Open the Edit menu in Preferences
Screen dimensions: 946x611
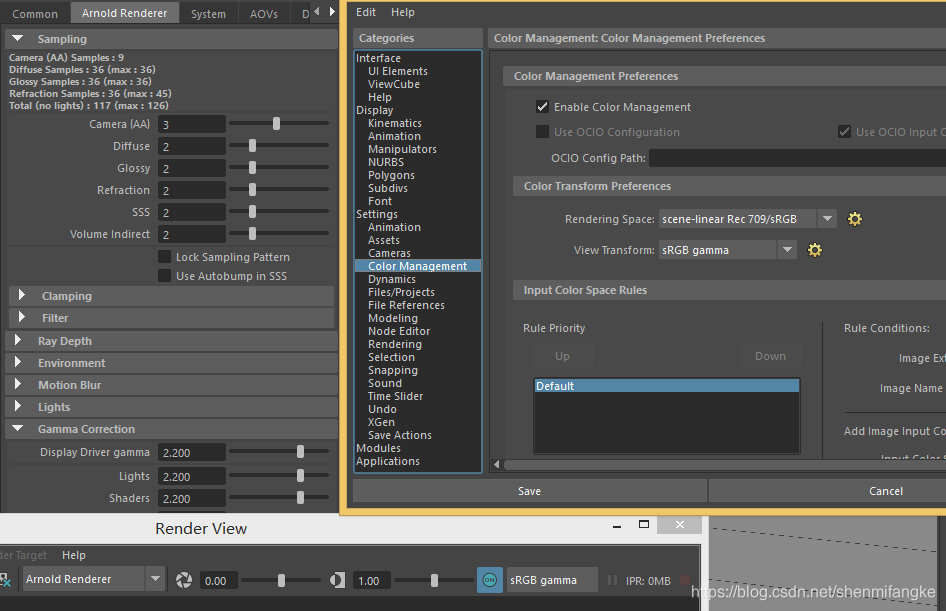(x=366, y=12)
